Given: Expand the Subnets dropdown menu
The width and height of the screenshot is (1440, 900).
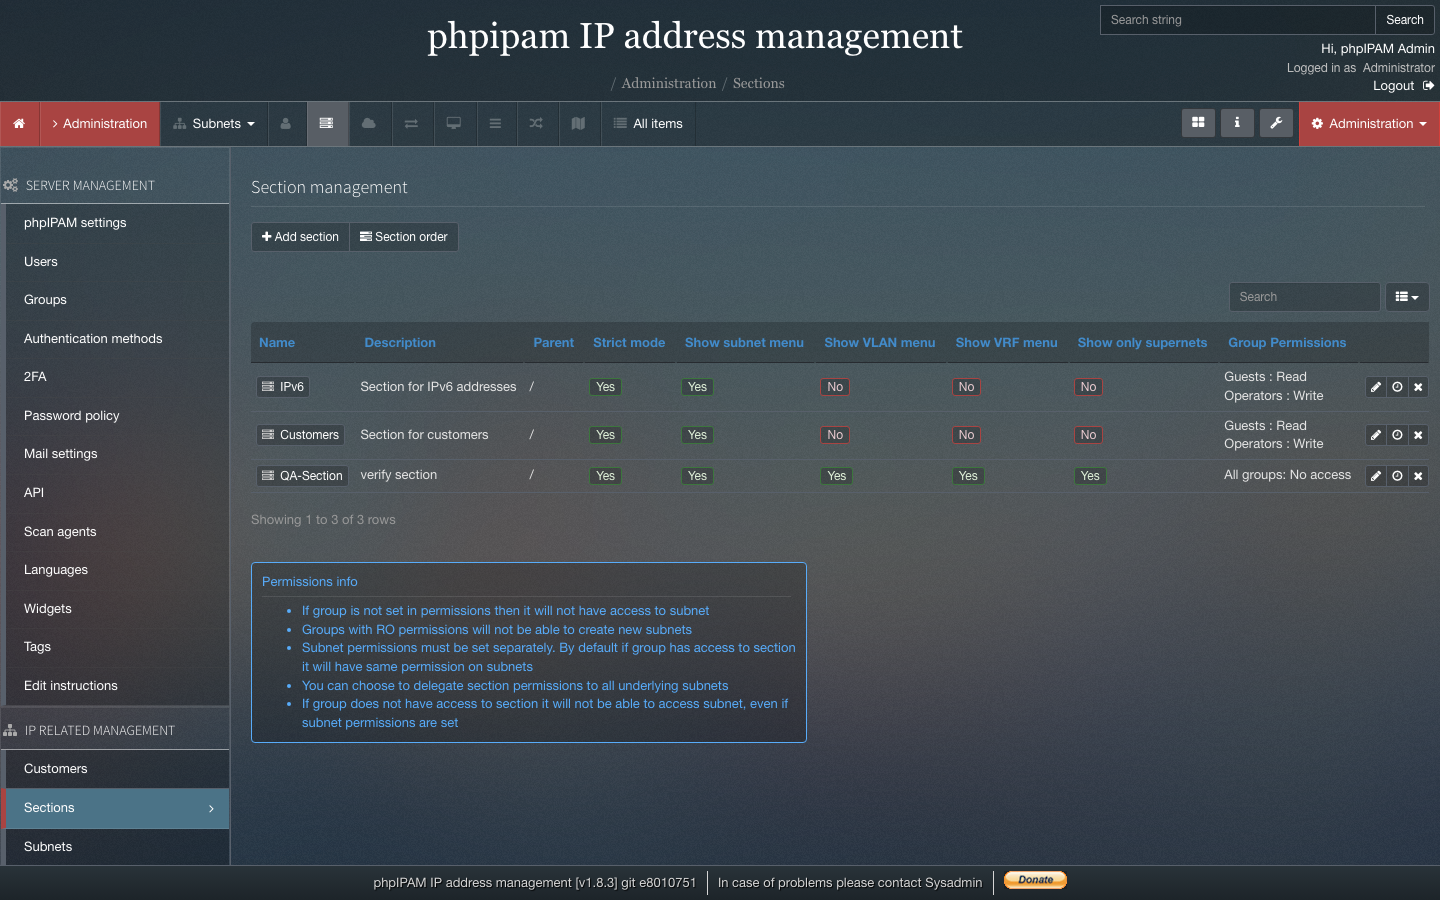Looking at the screenshot, I should coord(214,124).
